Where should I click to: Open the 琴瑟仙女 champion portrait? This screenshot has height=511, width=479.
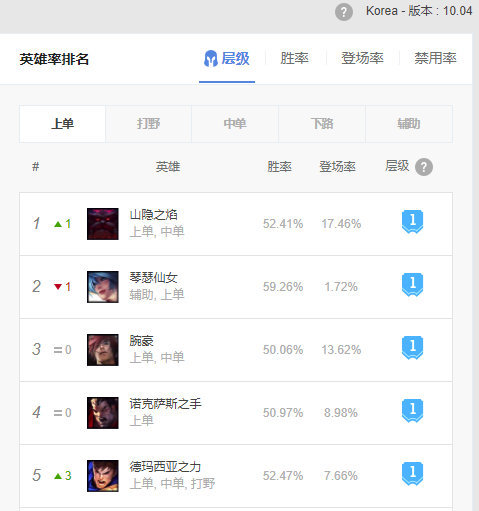tap(103, 287)
